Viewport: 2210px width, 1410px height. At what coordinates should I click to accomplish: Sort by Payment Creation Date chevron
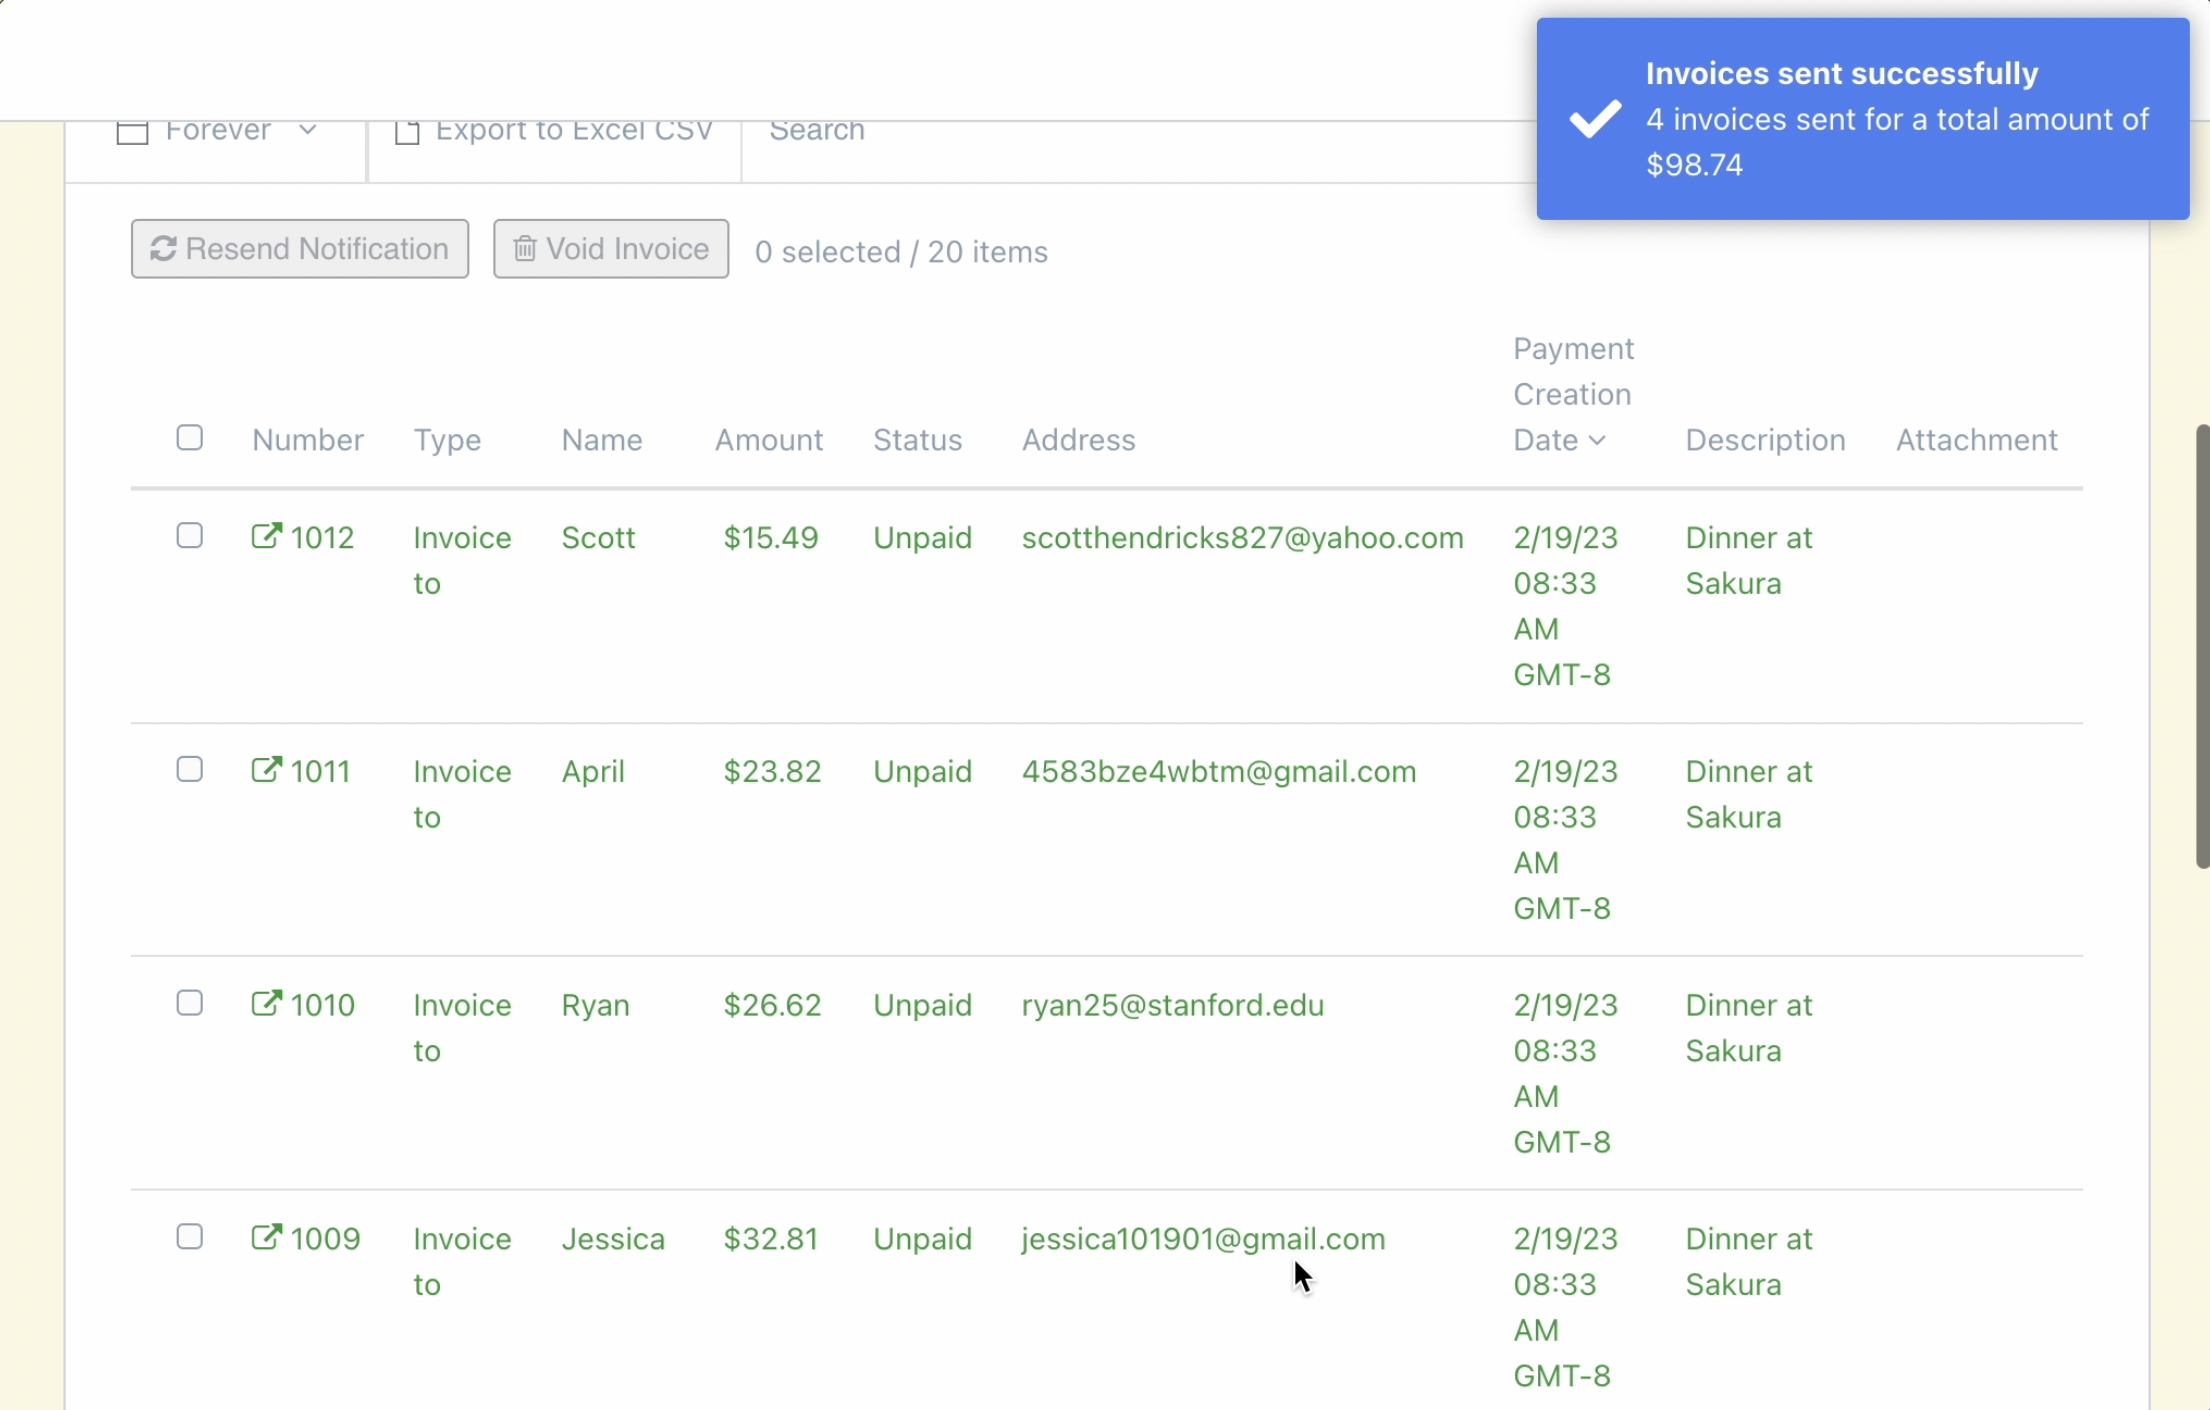1597,441
